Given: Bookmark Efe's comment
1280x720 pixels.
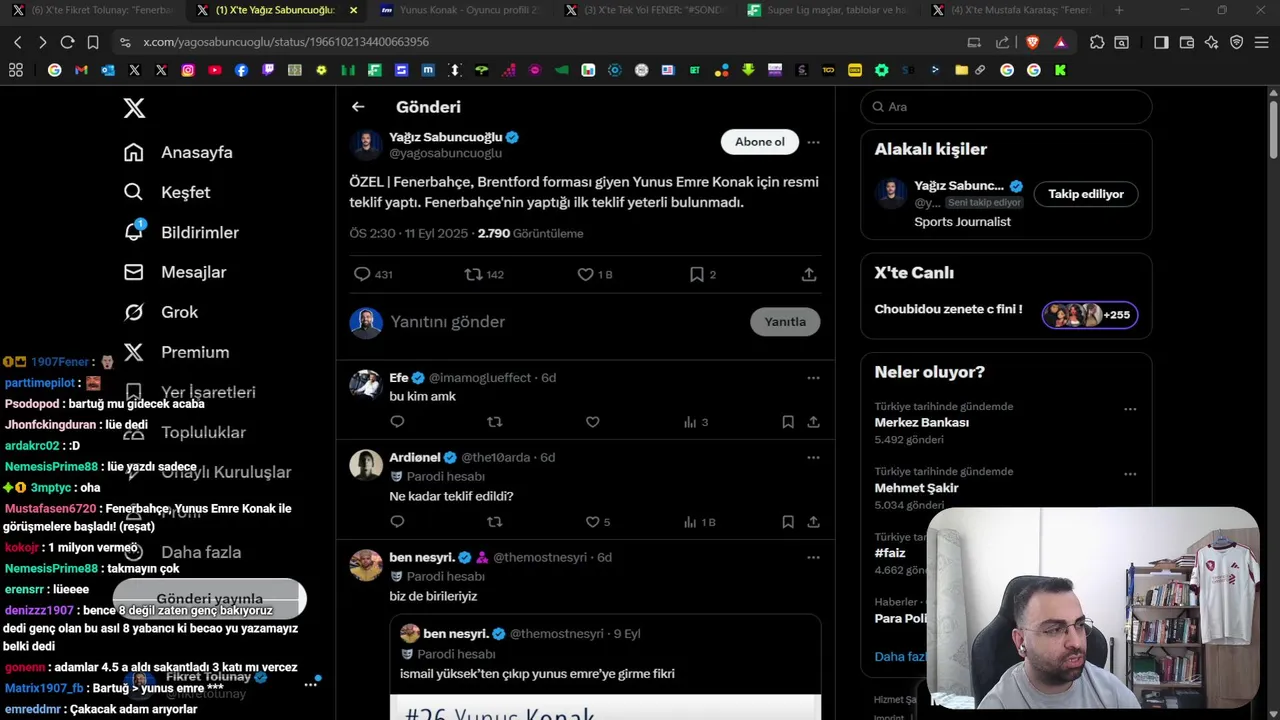Looking at the screenshot, I should [788, 422].
